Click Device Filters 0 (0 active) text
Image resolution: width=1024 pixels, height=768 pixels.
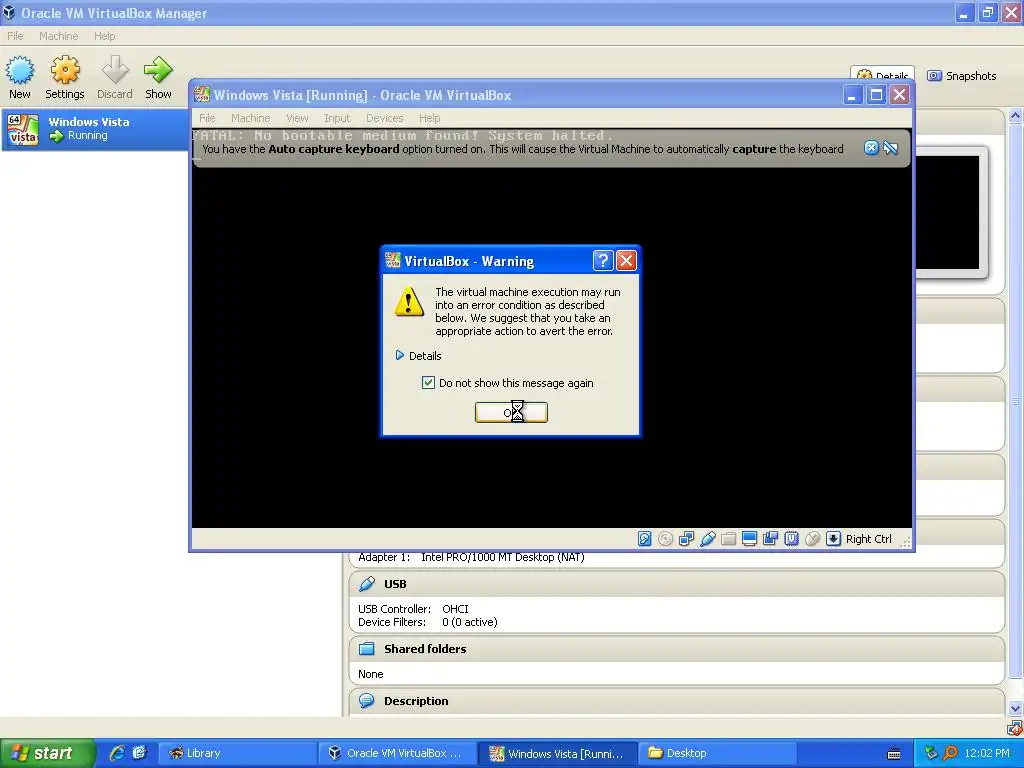428,622
